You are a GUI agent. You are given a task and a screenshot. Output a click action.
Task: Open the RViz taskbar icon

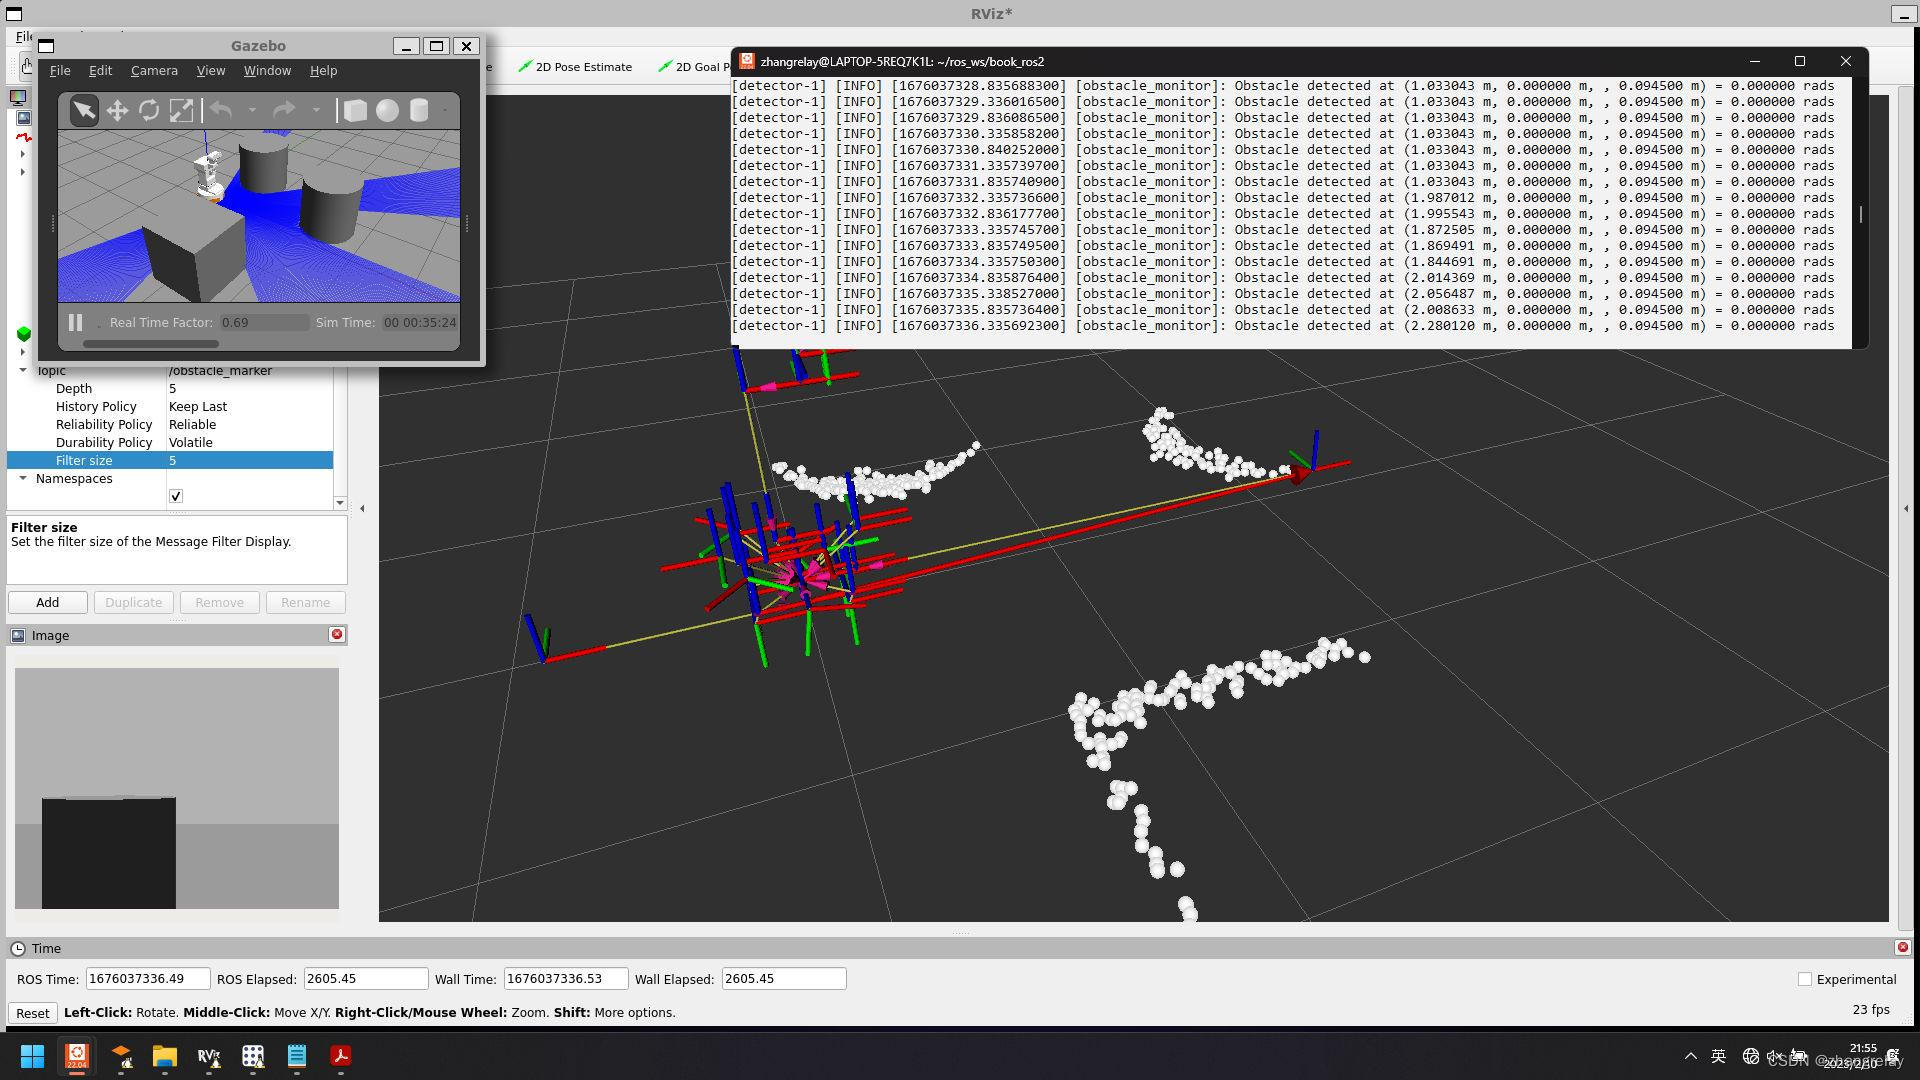(208, 1056)
